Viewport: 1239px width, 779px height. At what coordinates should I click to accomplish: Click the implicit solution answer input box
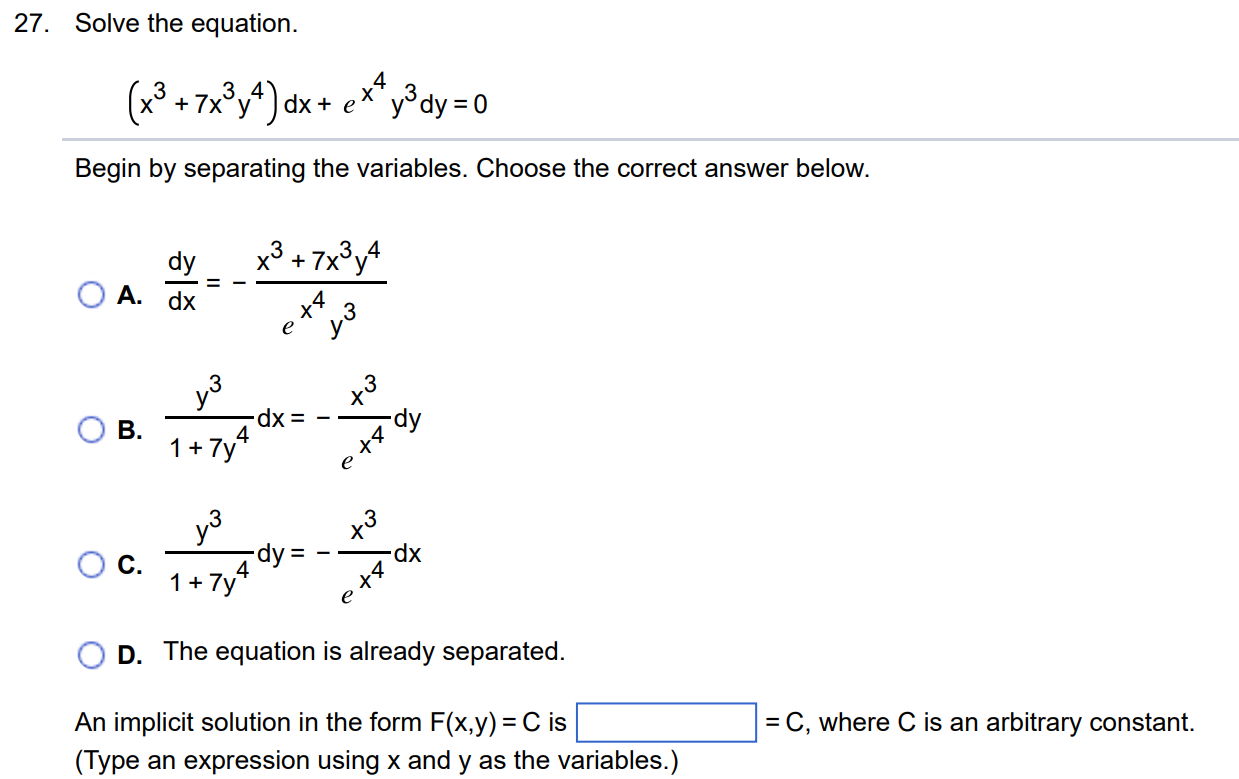click(665, 722)
